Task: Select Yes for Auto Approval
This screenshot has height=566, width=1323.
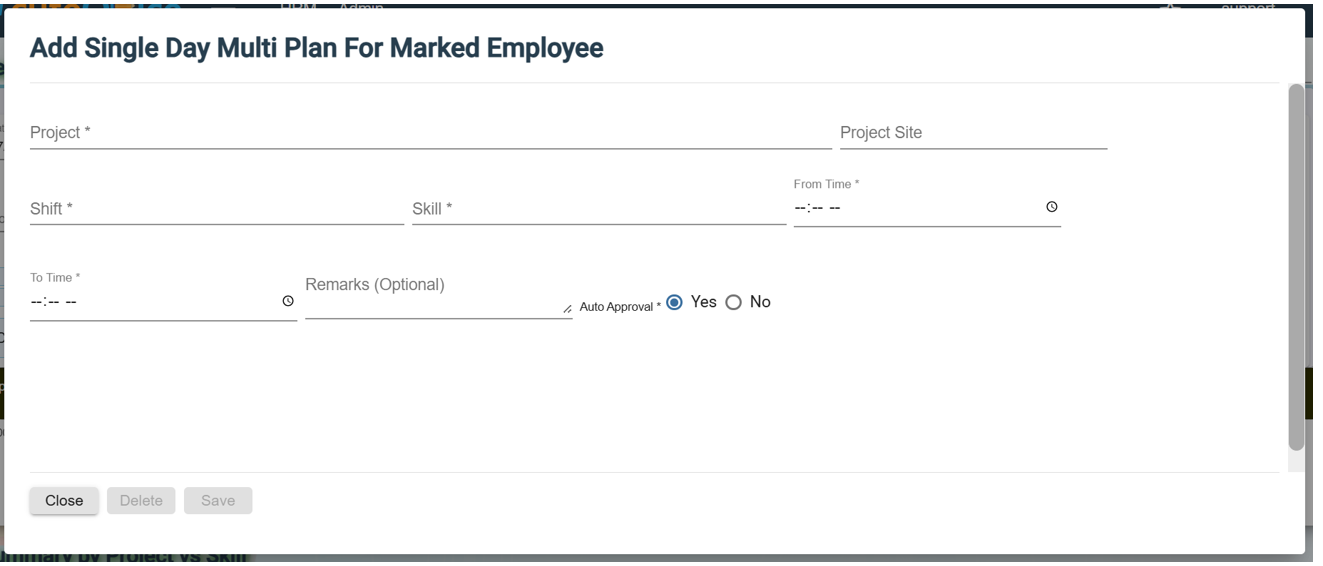Action: 674,302
